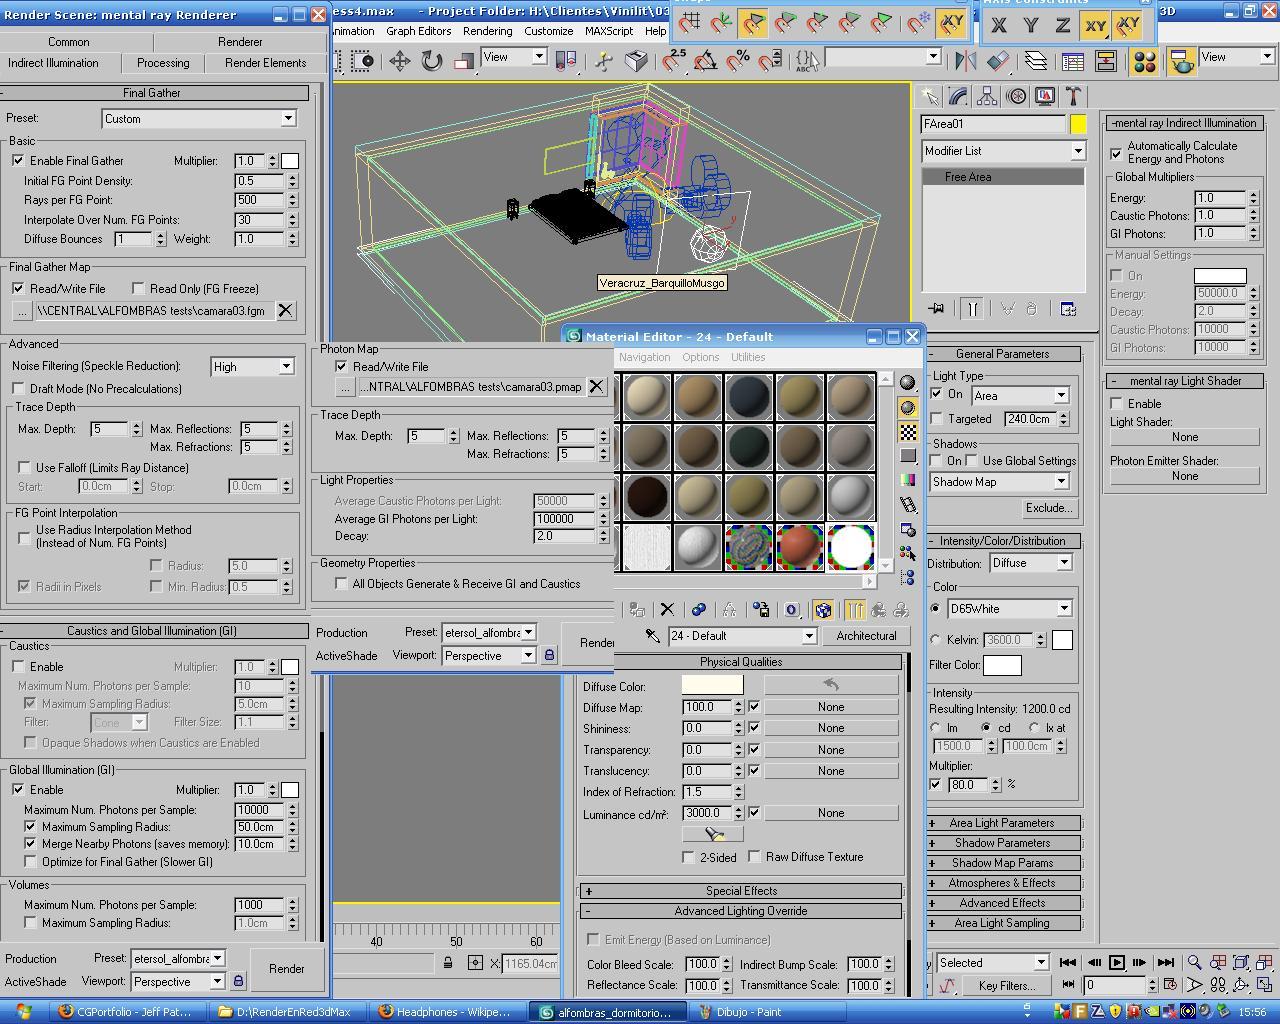Click the Mirror tool icon

[x=965, y=61]
